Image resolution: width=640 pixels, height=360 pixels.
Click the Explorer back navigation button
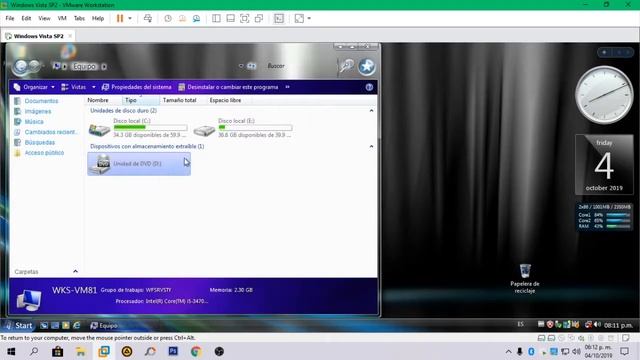tap(20, 67)
